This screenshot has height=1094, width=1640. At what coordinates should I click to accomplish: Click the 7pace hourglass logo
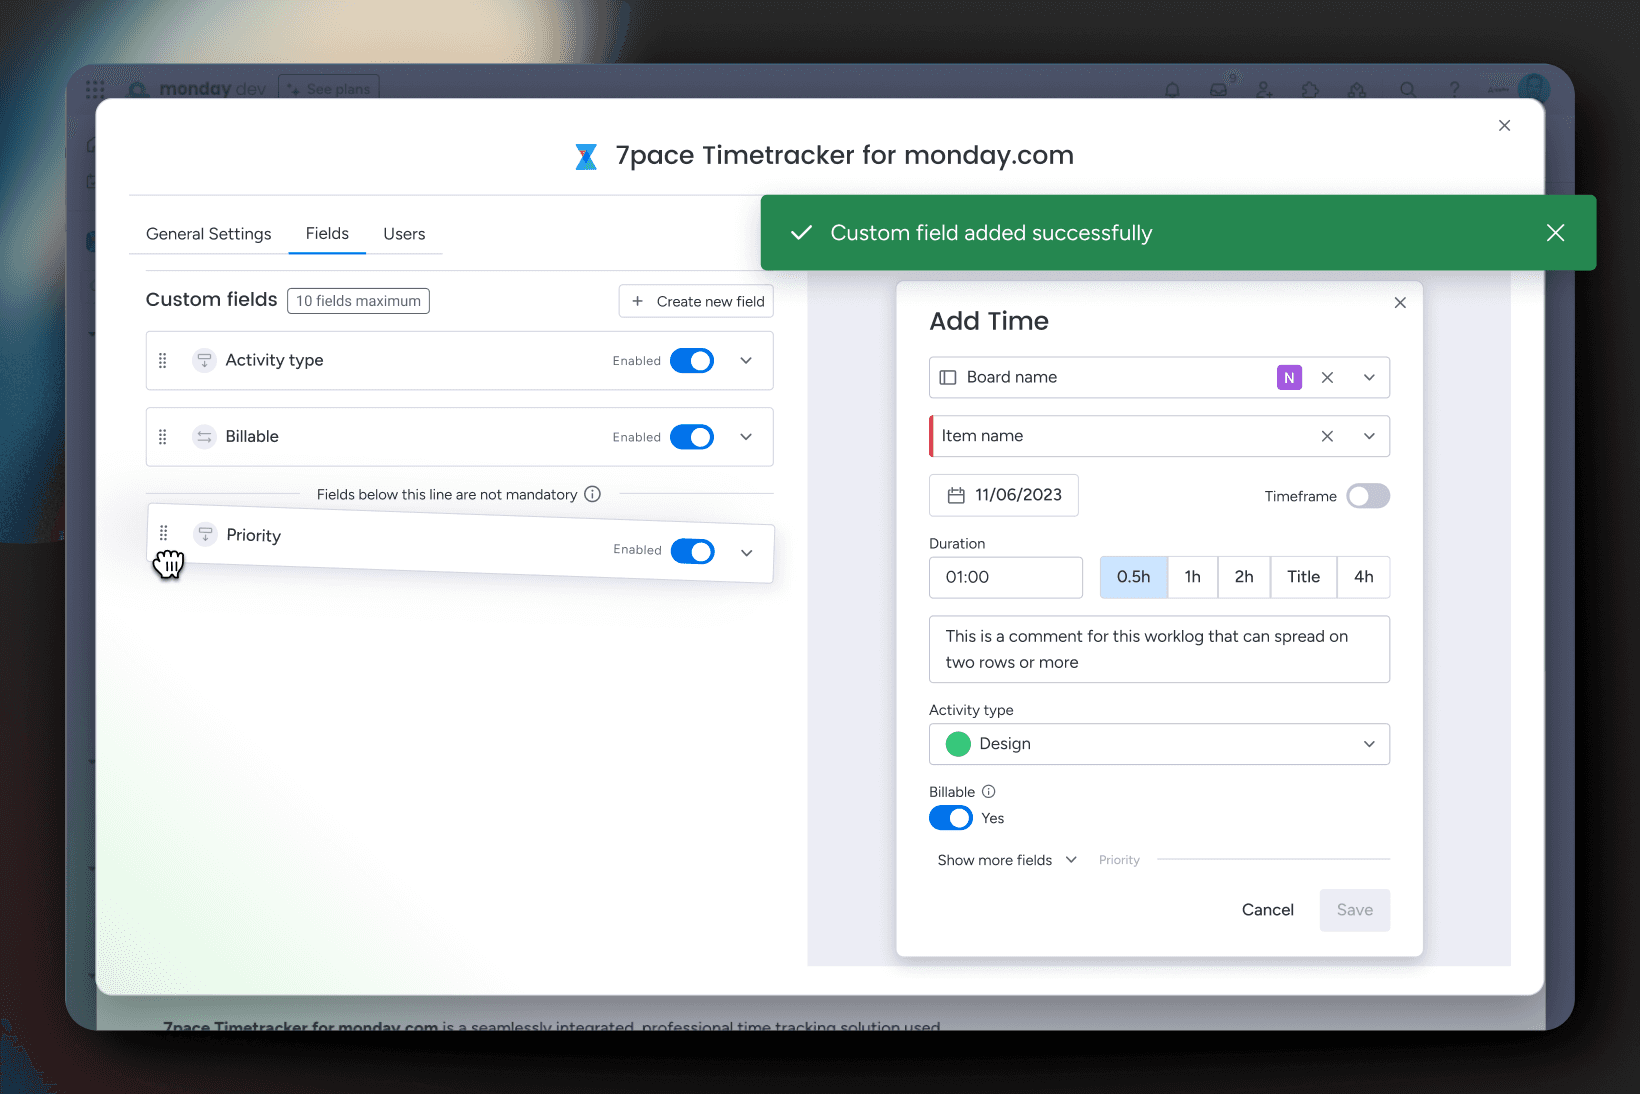pyautogui.click(x=586, y=156)
